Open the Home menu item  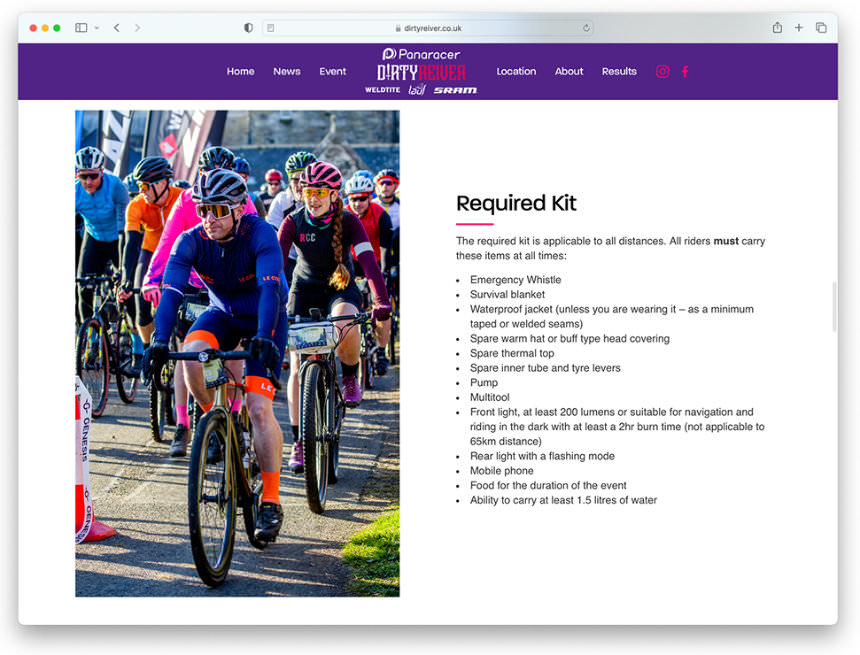[240, 71]
